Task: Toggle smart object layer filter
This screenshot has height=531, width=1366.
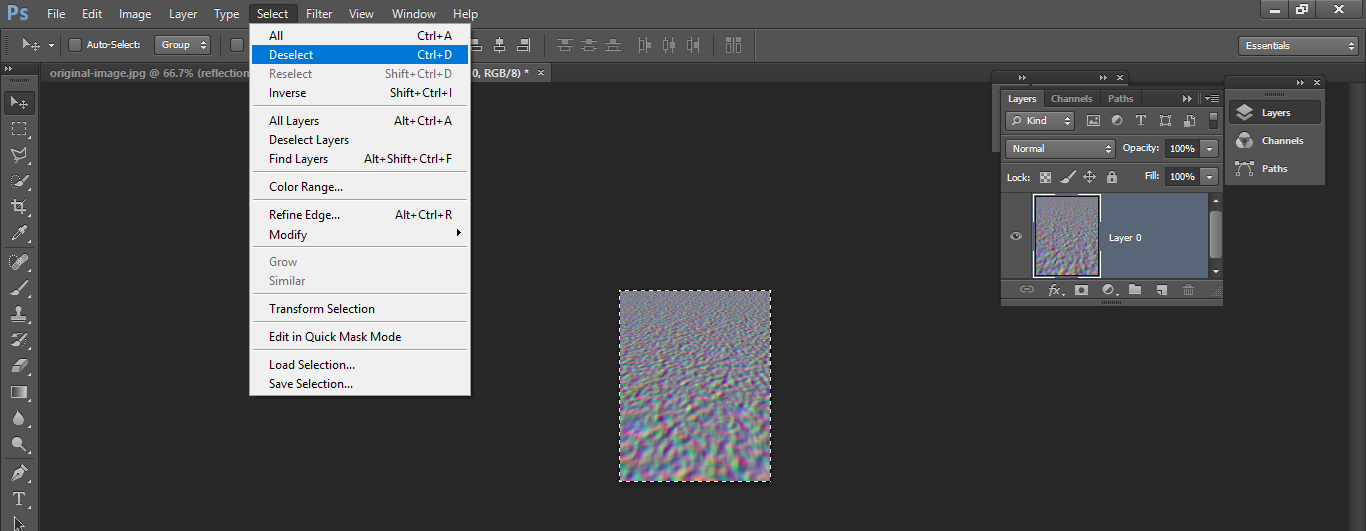Action: tap(1189, 121)
